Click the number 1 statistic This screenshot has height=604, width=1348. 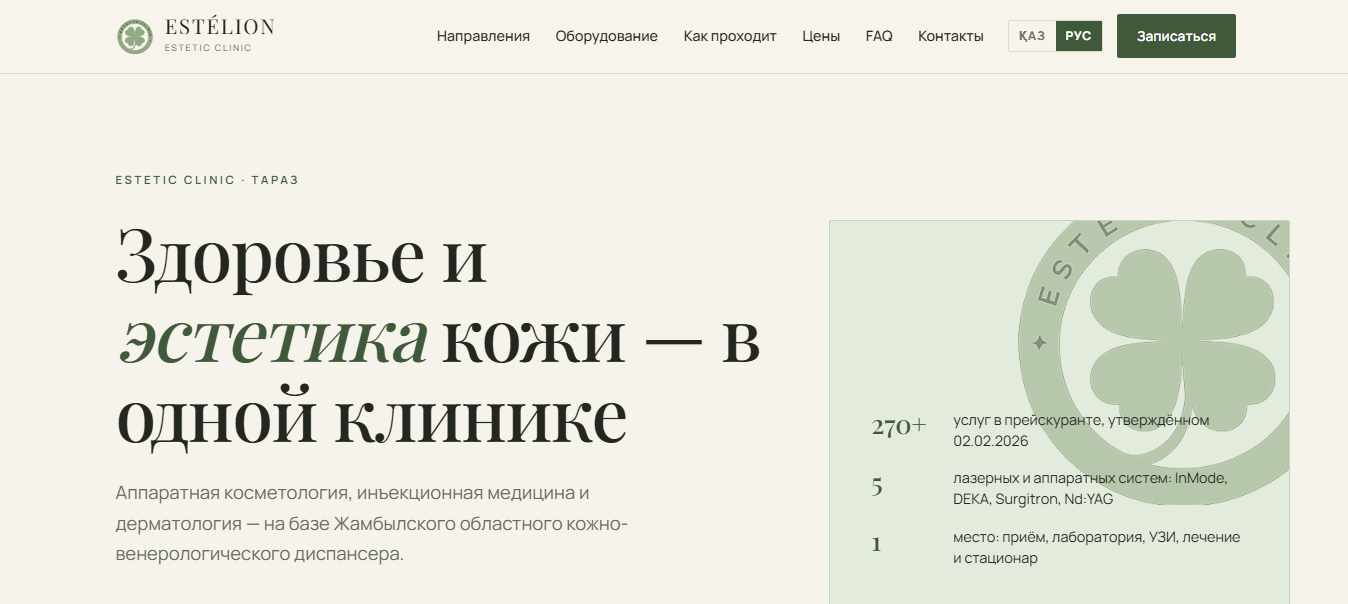(x=876, y=545)
